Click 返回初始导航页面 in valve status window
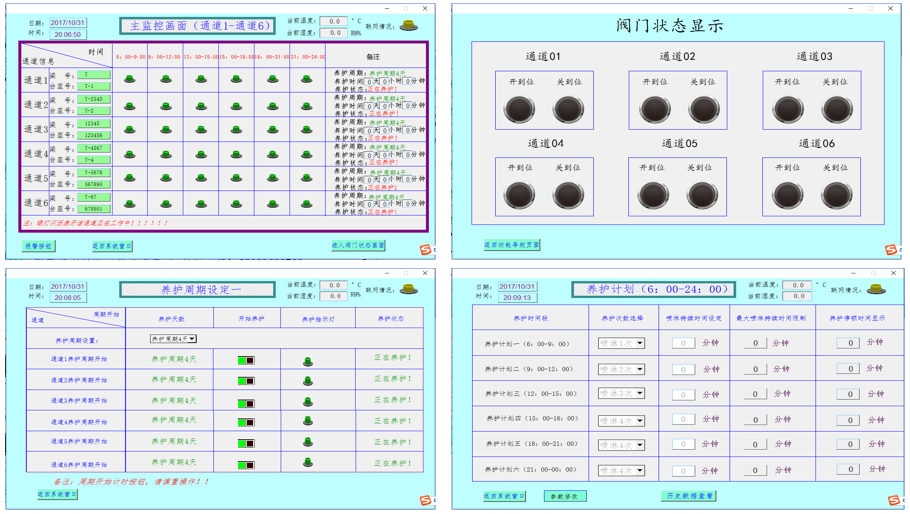The image size is (910, 514). point(512,245)
